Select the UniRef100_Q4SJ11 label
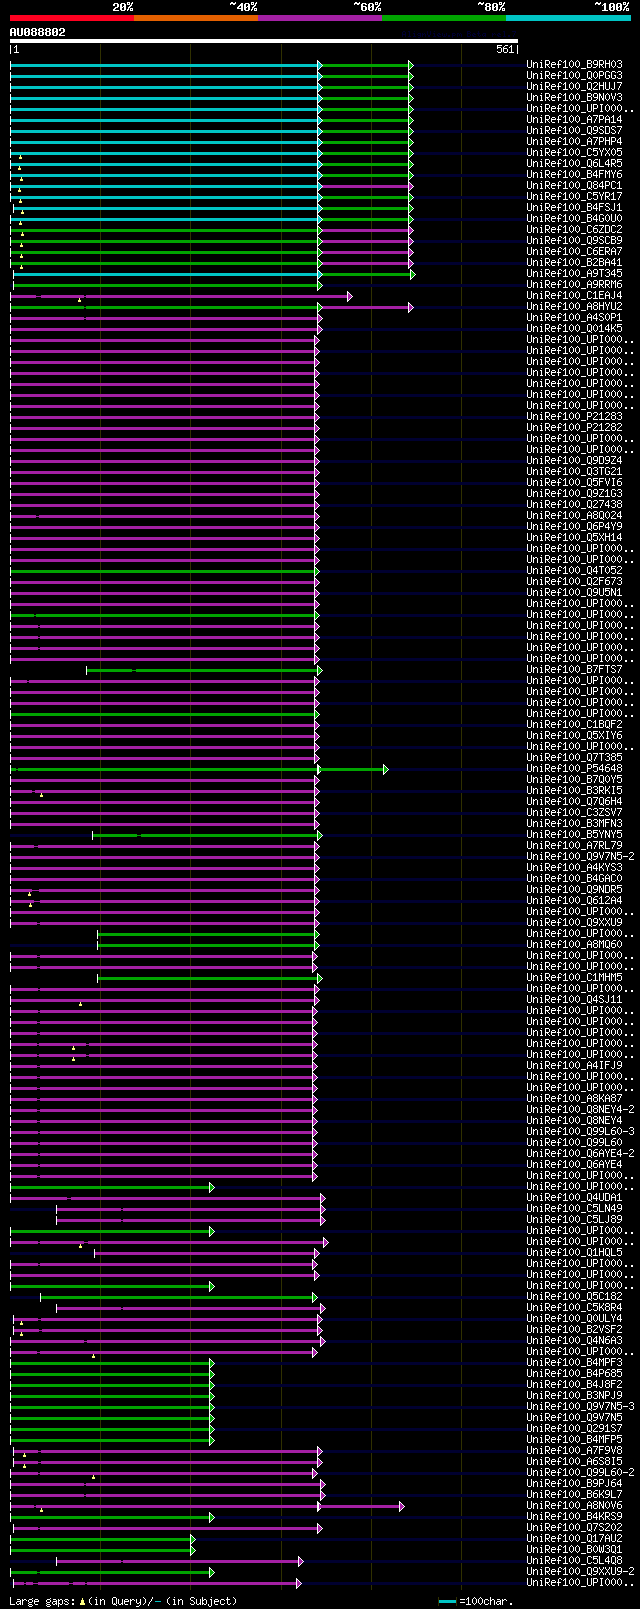640x1609 pixels. pyautogui.click(x=575, y=999)
